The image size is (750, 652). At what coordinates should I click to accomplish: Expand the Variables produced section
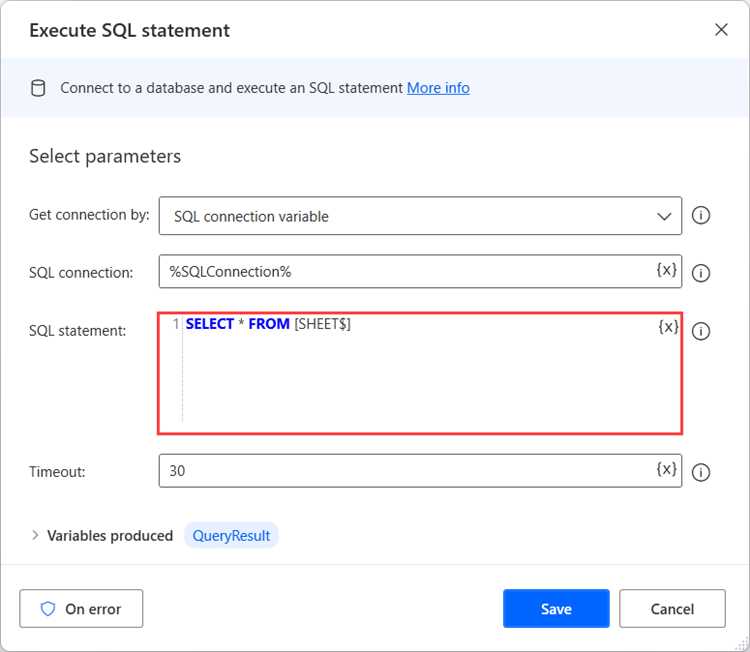[x=36, y=535]
